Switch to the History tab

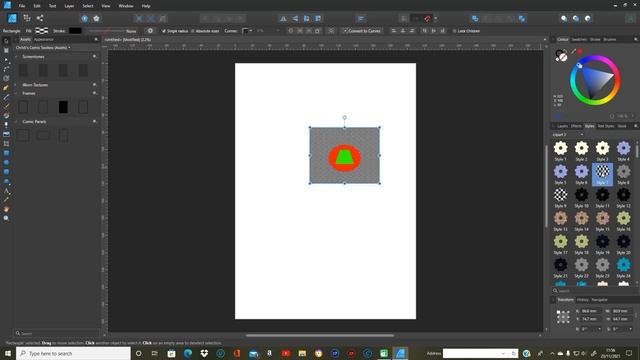pos(582,300)
